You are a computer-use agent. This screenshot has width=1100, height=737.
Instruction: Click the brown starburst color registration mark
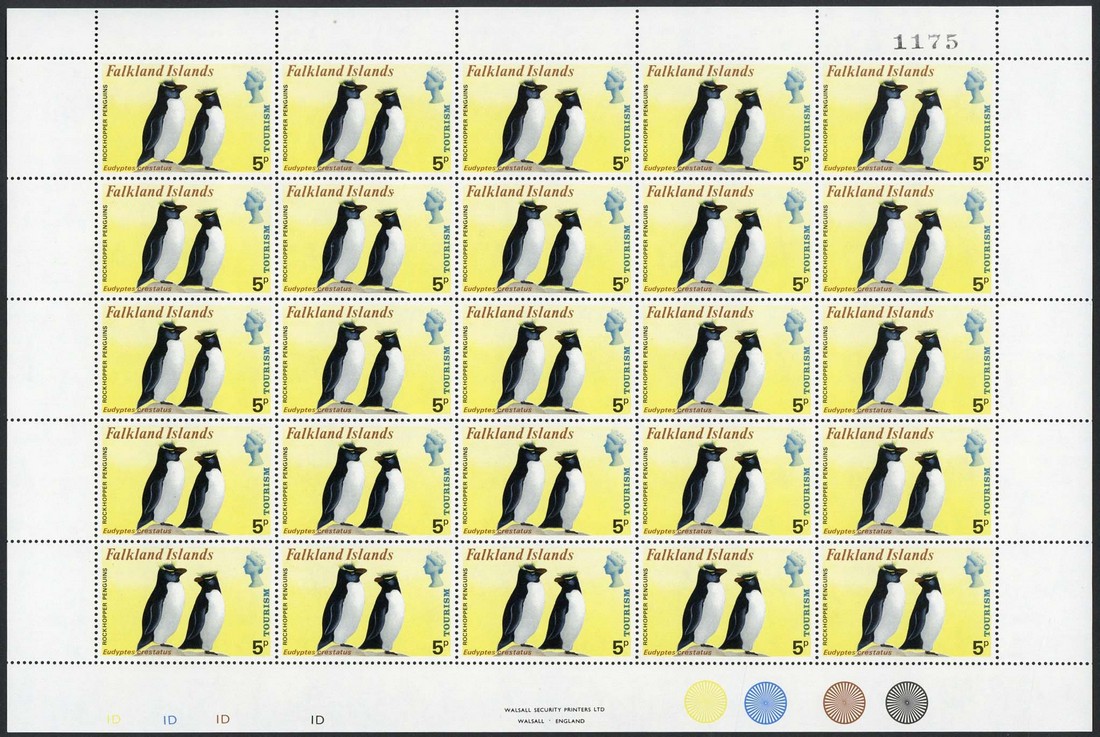(x=843, y=703)
